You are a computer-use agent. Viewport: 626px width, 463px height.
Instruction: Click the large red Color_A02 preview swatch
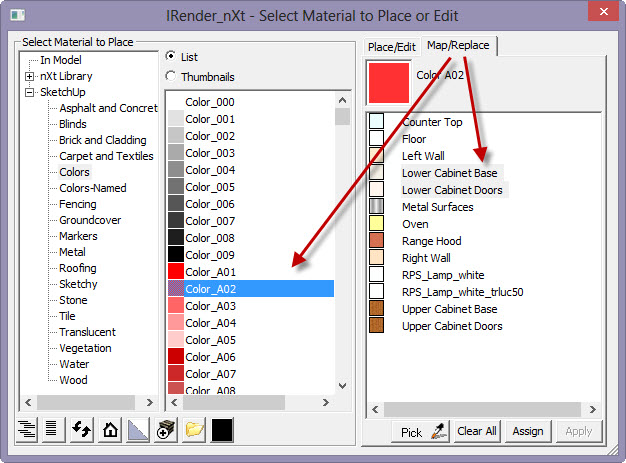389,82
